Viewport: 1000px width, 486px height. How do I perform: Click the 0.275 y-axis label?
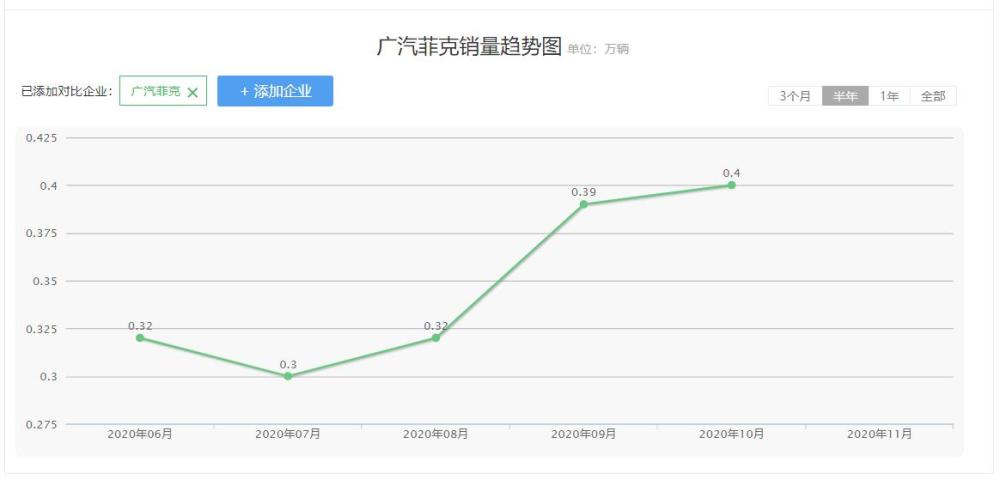pyautogui.click(x=41, y=425)
